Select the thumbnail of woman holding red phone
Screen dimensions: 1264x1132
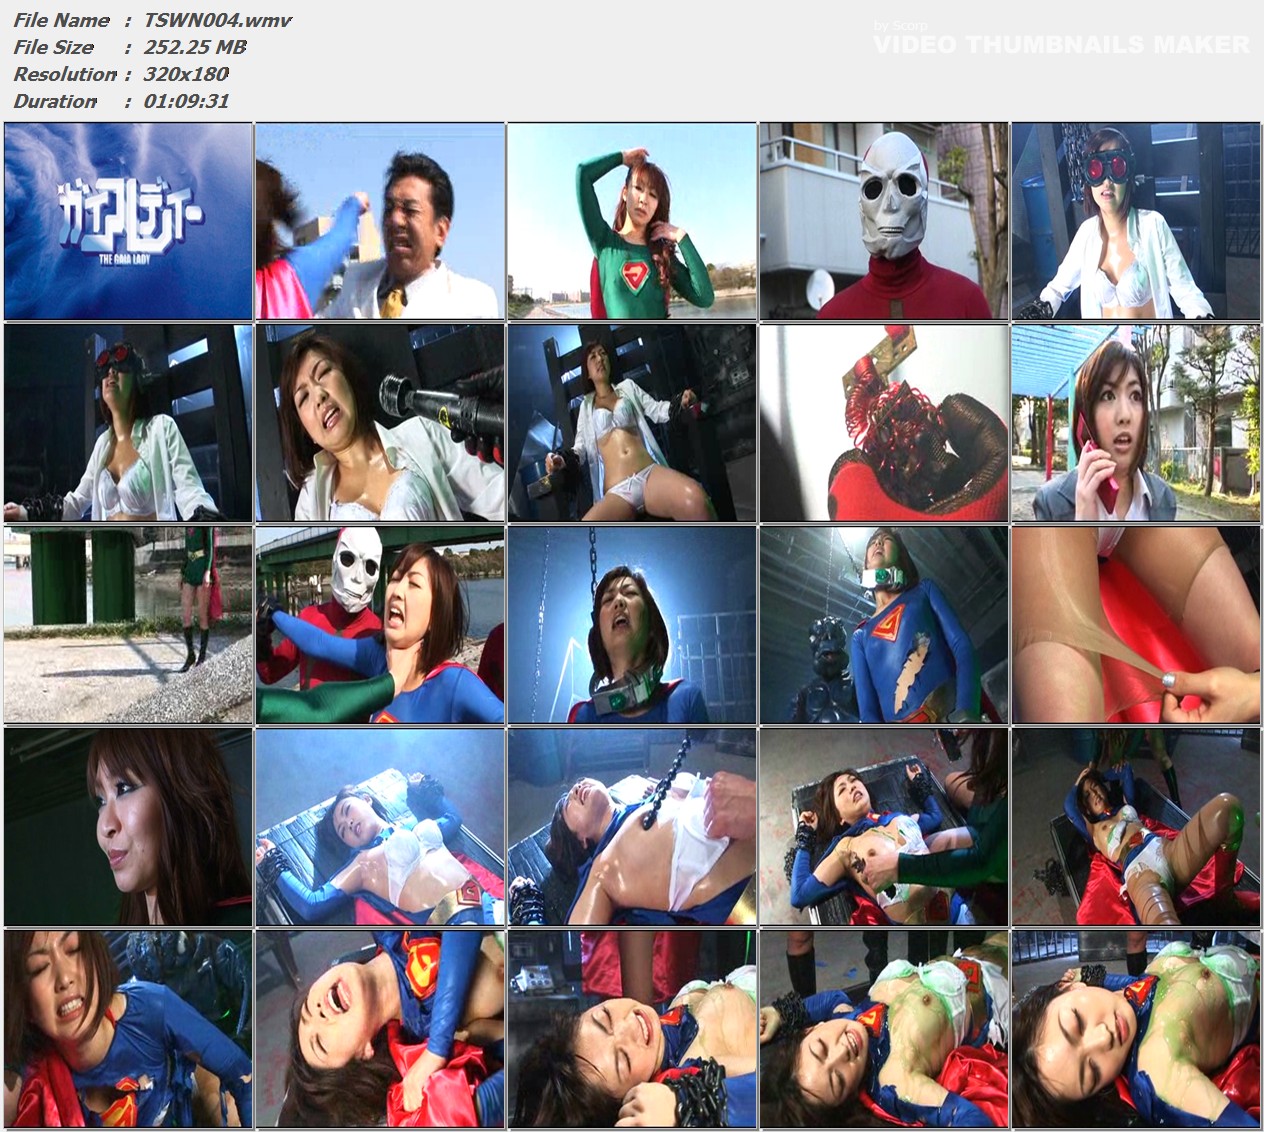pyautogui.click(x=1136, y=423)
